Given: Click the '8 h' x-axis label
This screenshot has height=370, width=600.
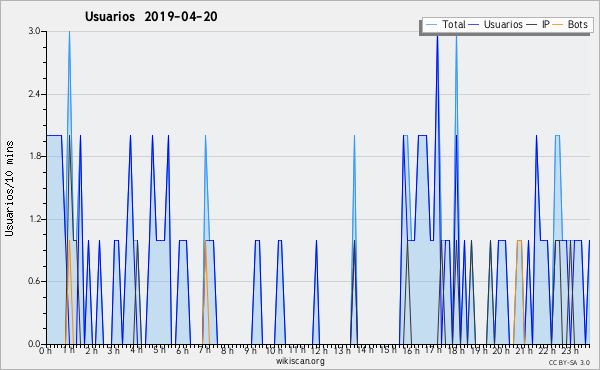Looking at the screenshot, I should [227, 350].
